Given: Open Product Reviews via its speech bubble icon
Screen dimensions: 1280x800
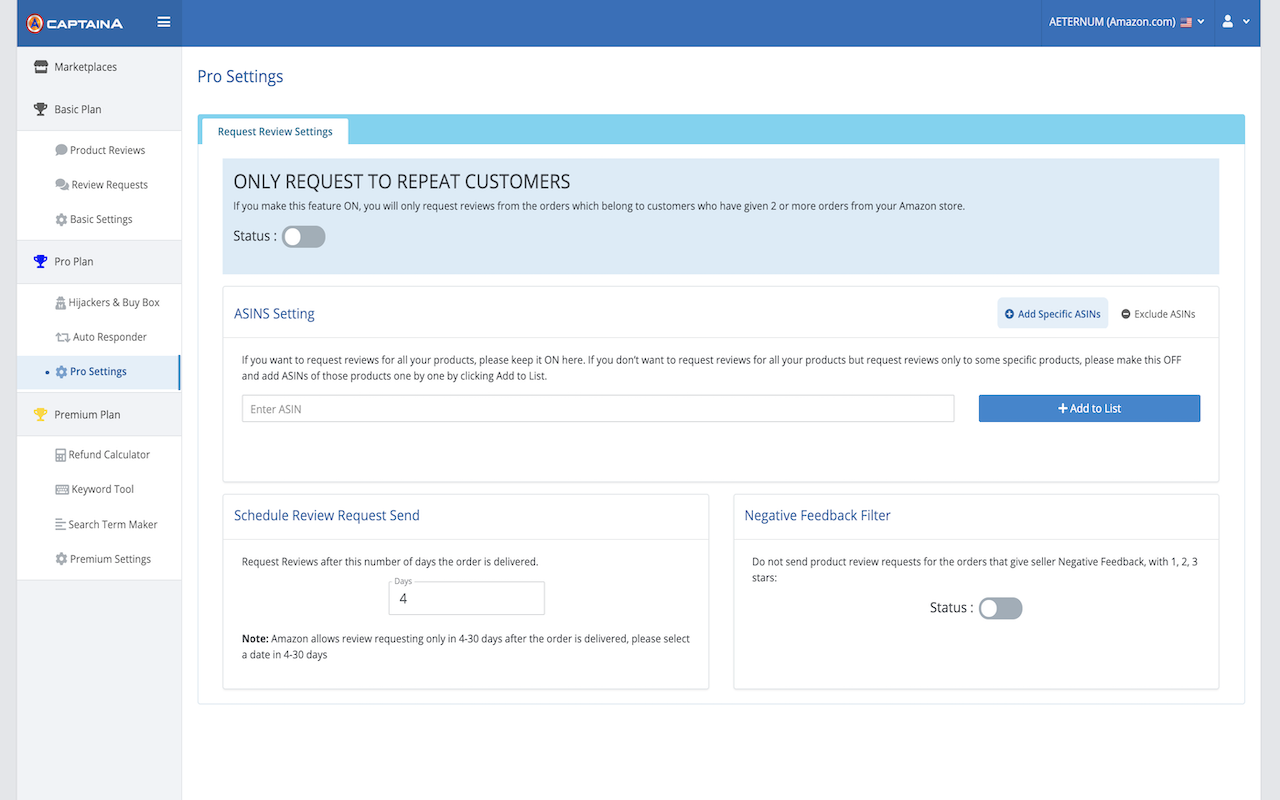Looking at the screenshot, I should click(x=63, y=149).
